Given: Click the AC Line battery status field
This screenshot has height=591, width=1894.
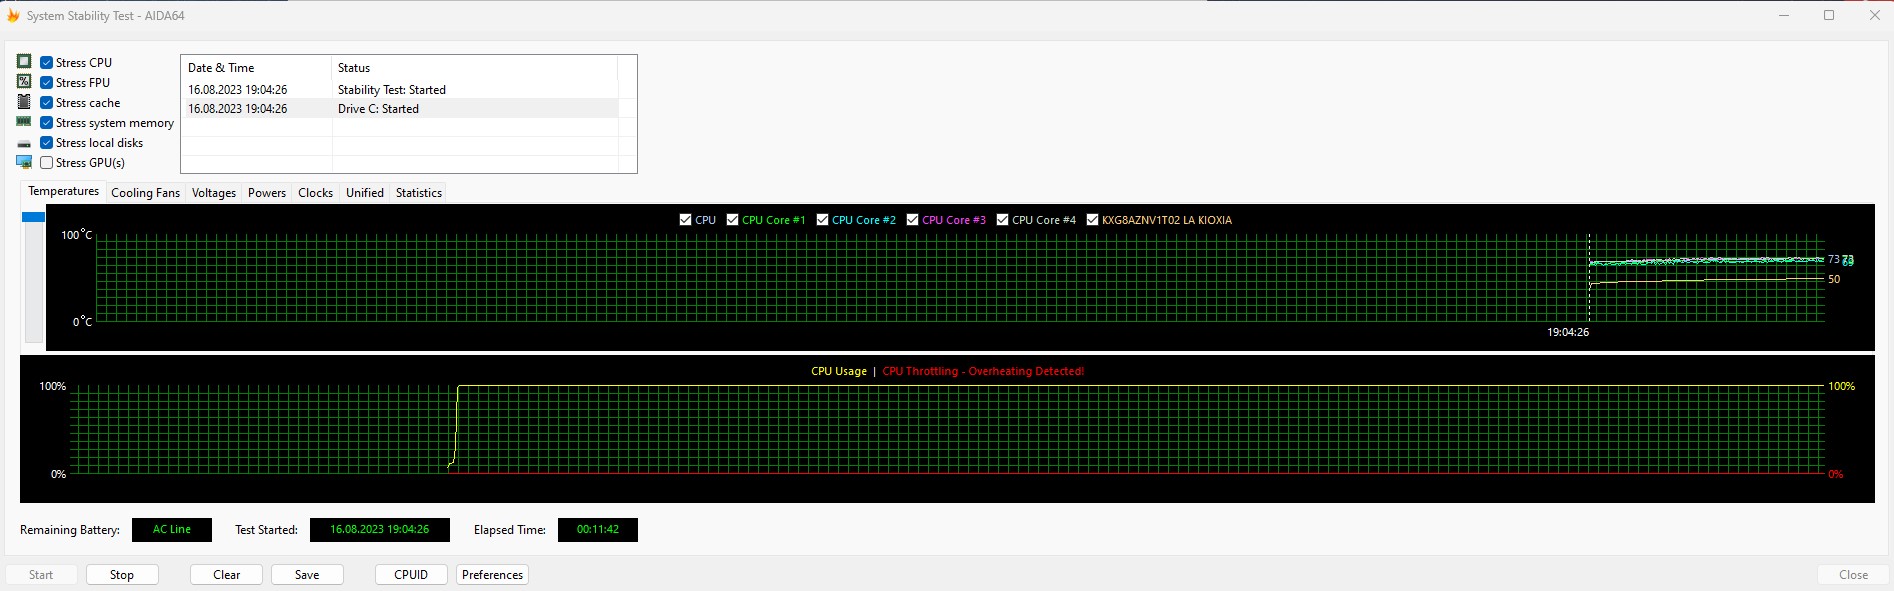Looking at the screenshot, I should pos(172,530).
